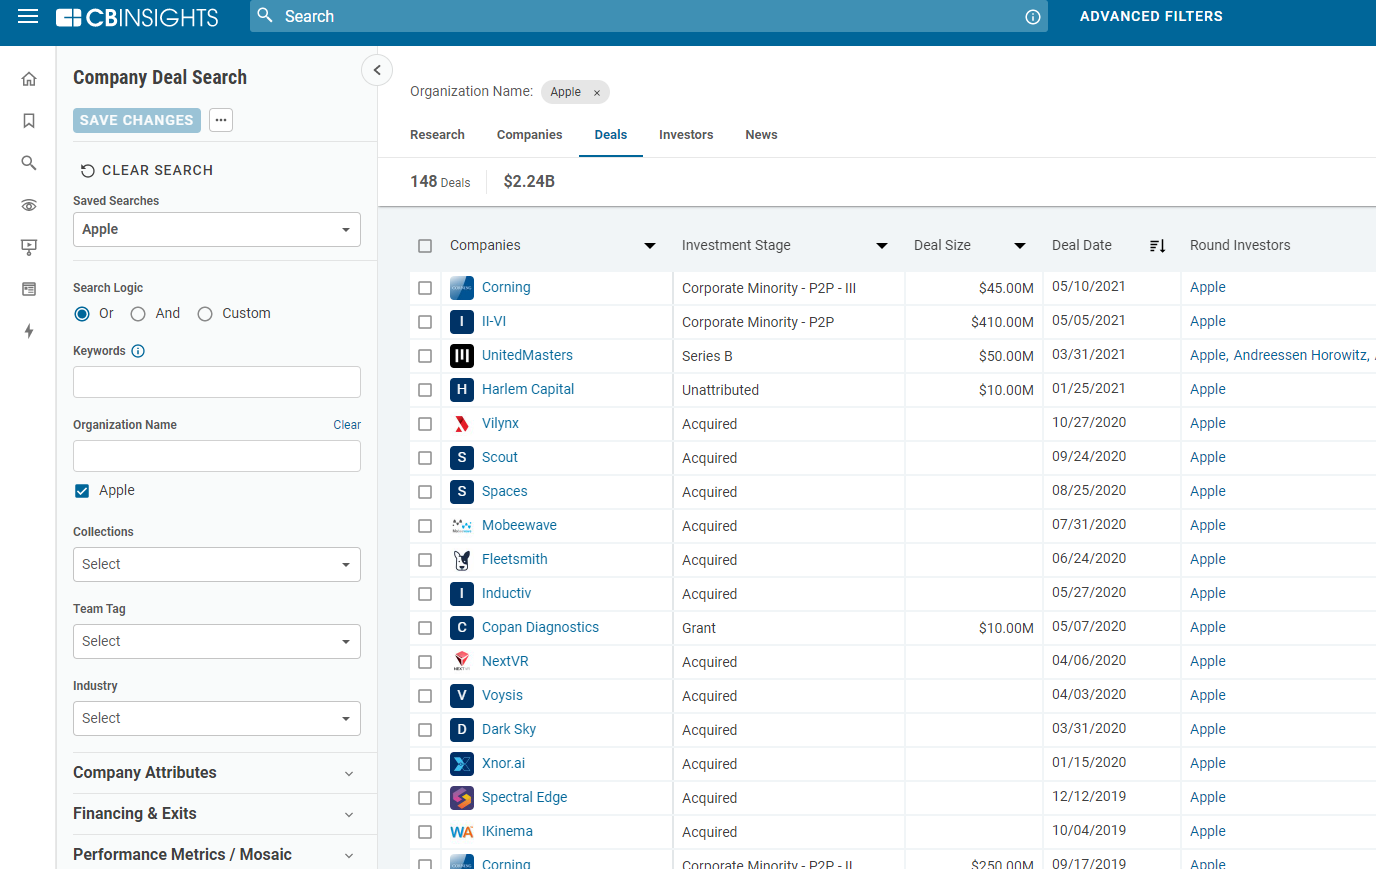Check the Dark Sky row checkbox

pyautogui.click(x=425, y=730)
